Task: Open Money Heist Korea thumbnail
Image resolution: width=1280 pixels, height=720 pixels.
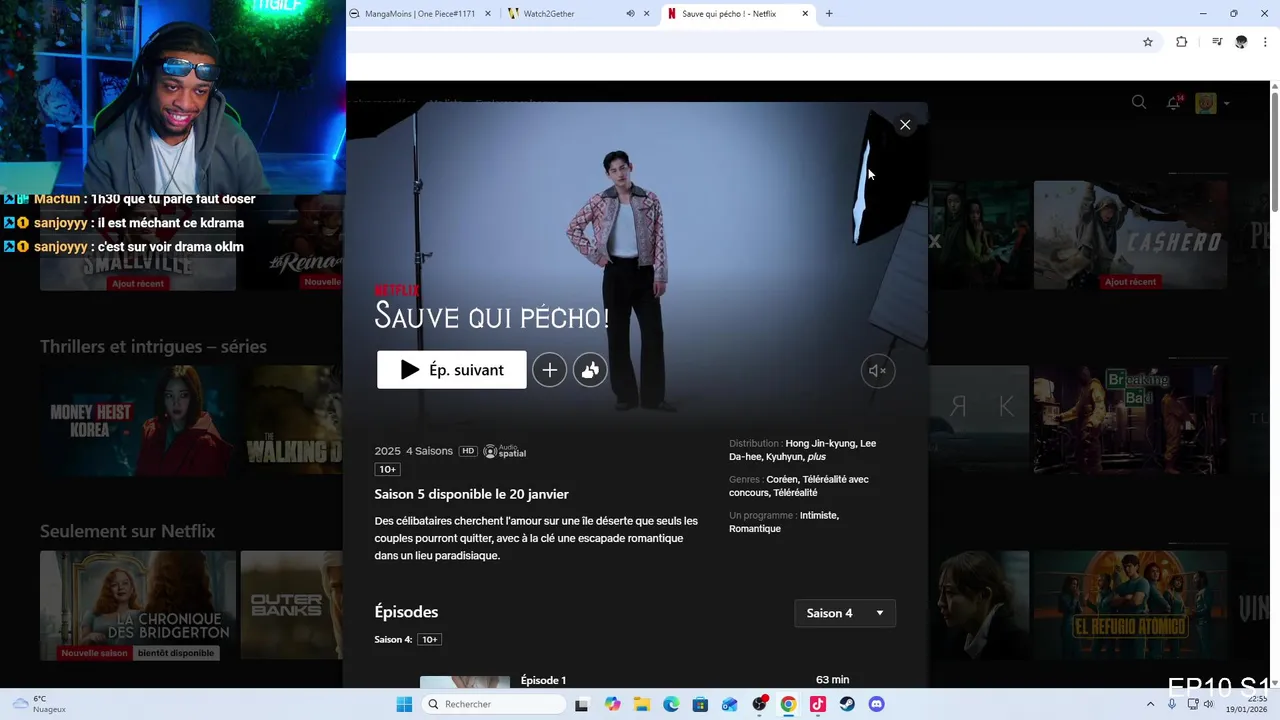Action: [138, 421]
